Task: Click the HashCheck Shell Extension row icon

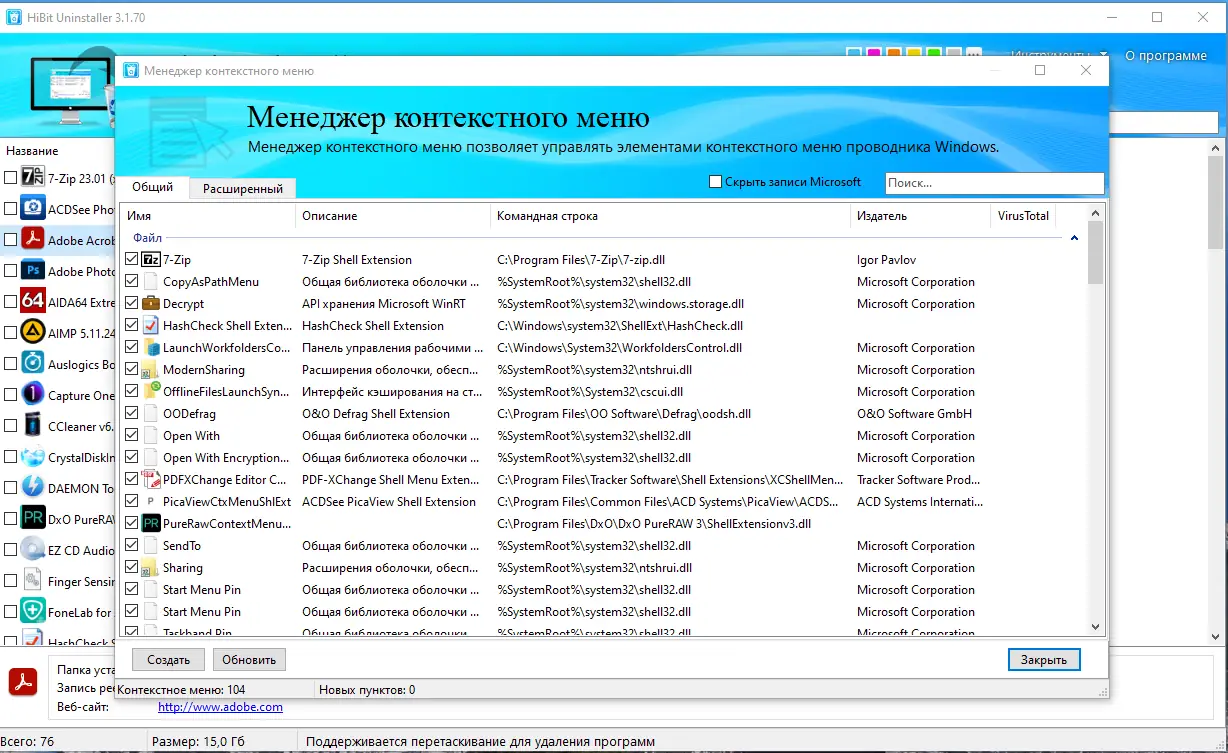Action: (x=151, y=326)
